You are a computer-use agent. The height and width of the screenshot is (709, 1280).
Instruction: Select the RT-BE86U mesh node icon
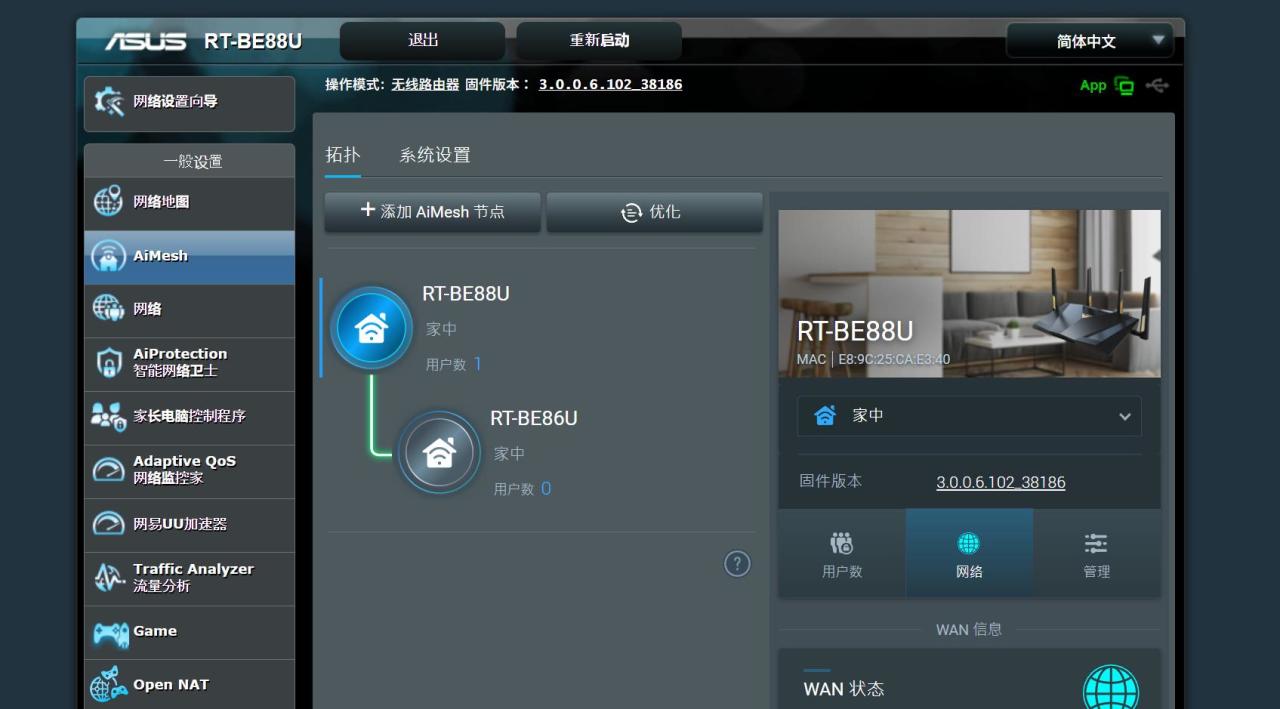(x=439, y=452)
